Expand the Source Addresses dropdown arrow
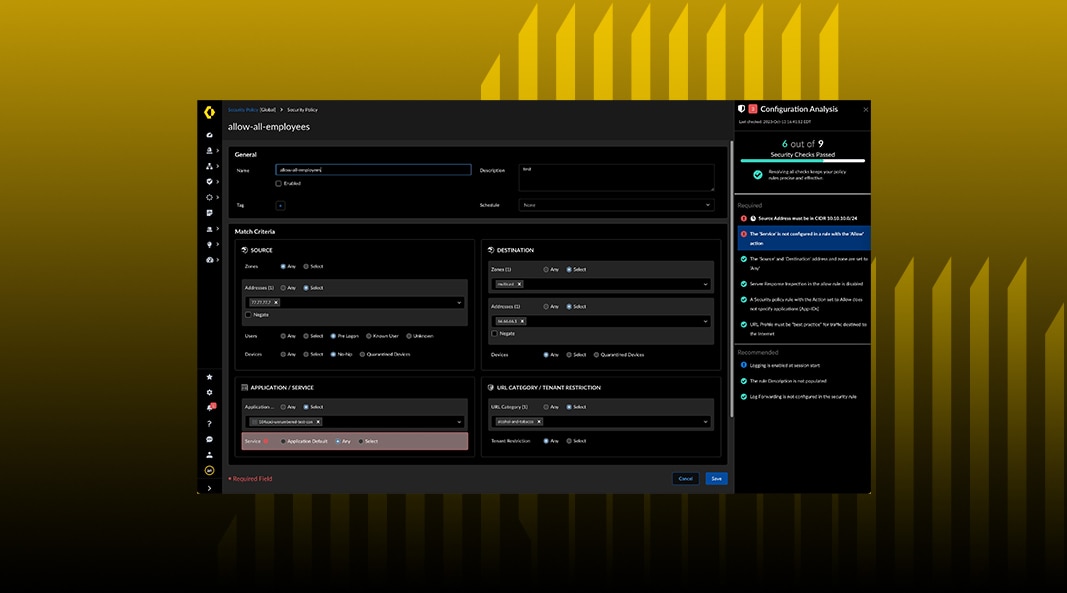 click(459, 302)
